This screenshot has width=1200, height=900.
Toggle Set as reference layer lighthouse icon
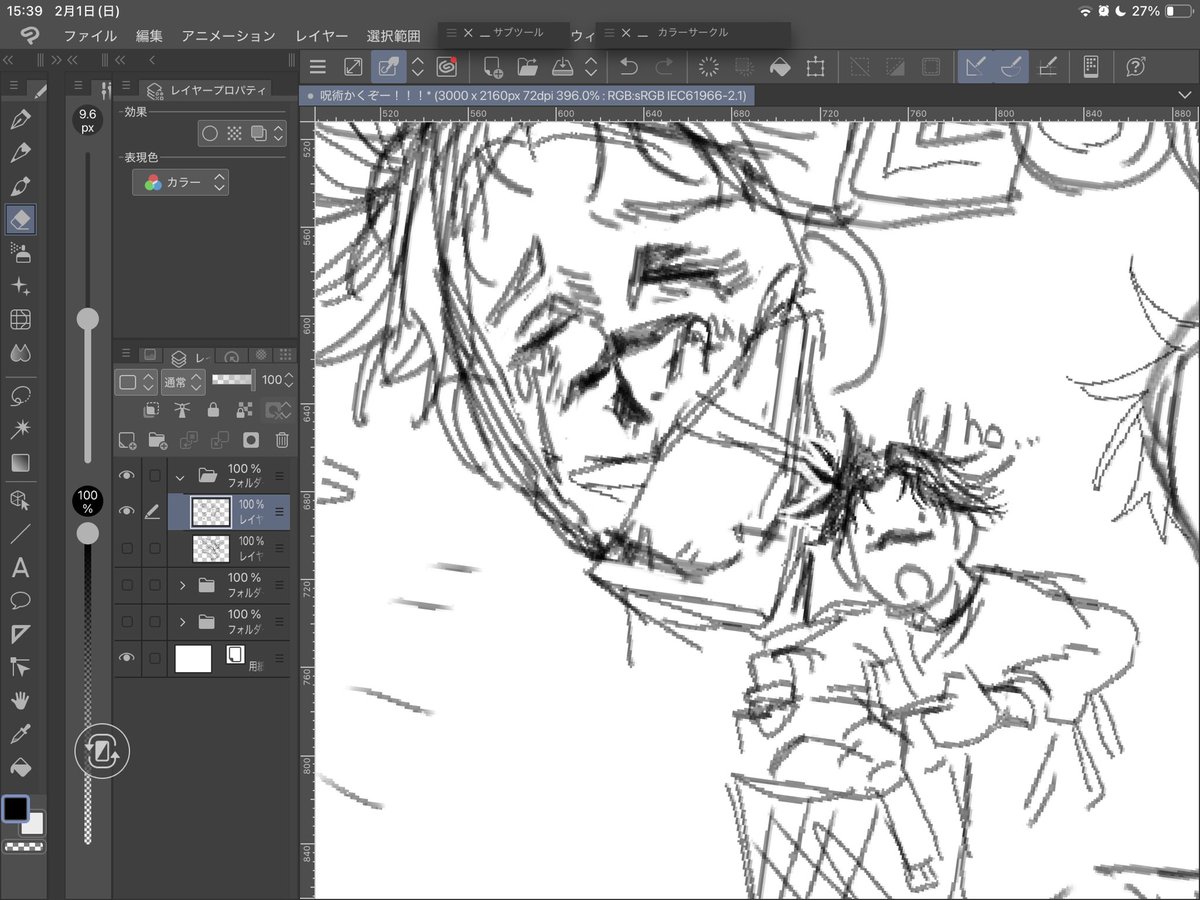tap(181, 410)
